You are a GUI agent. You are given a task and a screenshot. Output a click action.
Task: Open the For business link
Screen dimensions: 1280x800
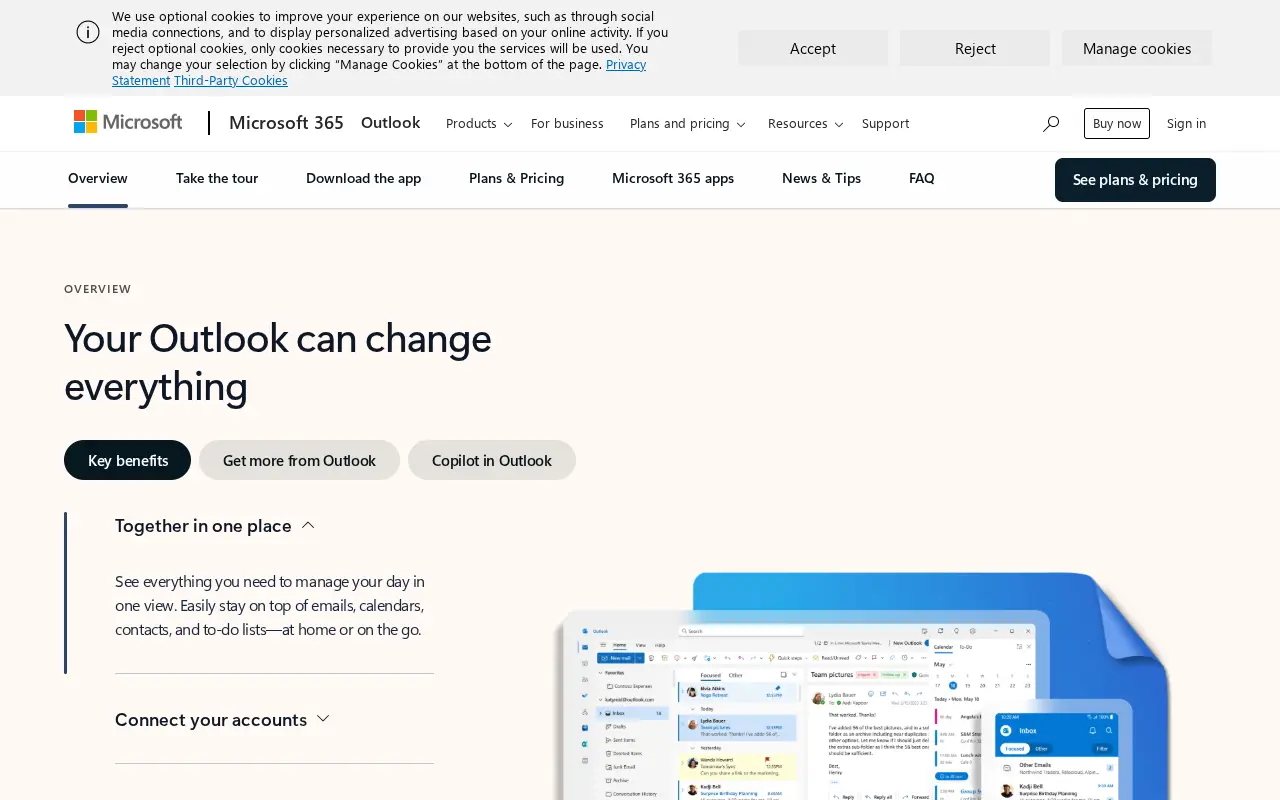567,123
